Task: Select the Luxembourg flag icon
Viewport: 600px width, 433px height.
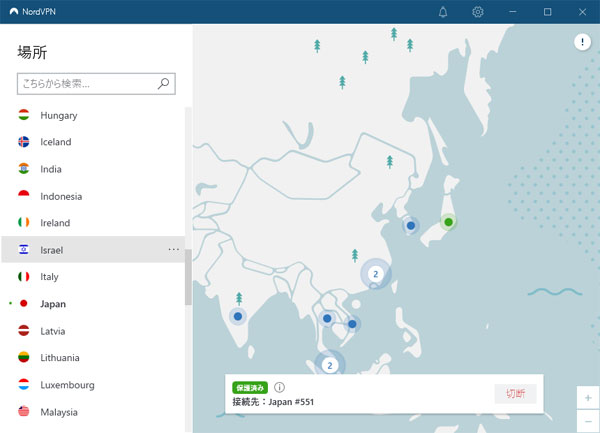Action: click(24, 384)
